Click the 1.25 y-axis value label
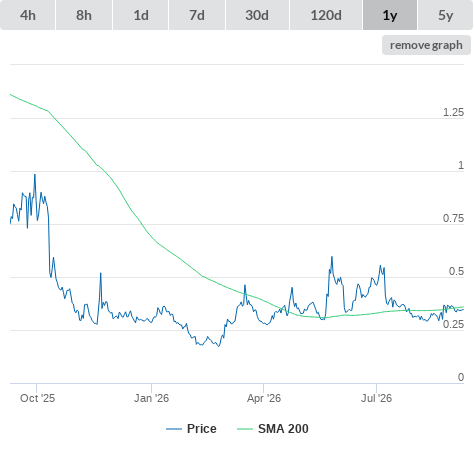Screen dimensions: 474x455 (x=453, y=112)
